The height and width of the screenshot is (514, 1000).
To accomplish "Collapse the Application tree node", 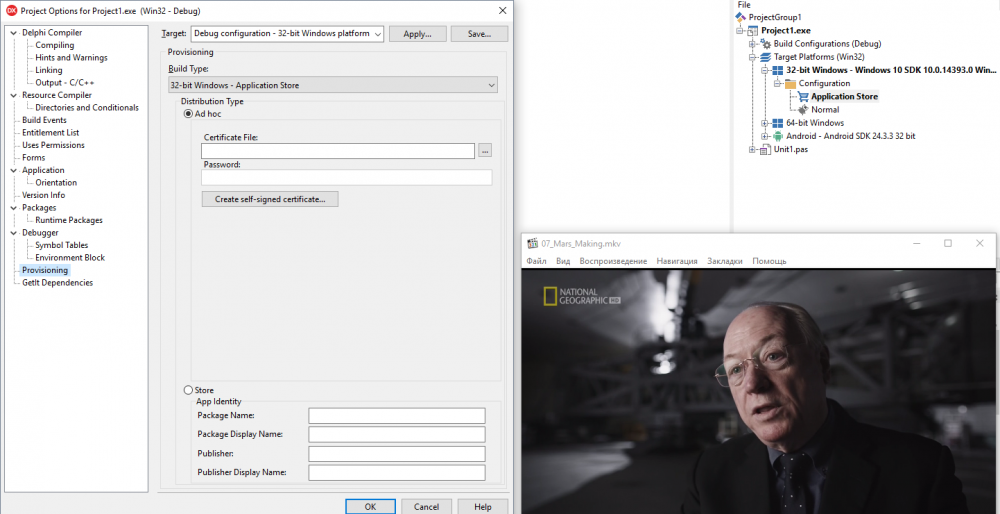I will pyautogui.click(x=15, y=170).
